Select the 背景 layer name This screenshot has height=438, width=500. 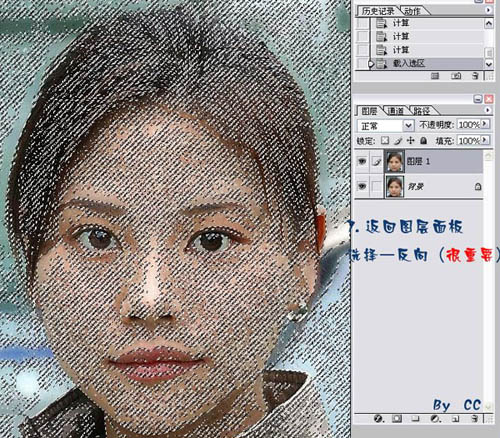pos(416,187)
